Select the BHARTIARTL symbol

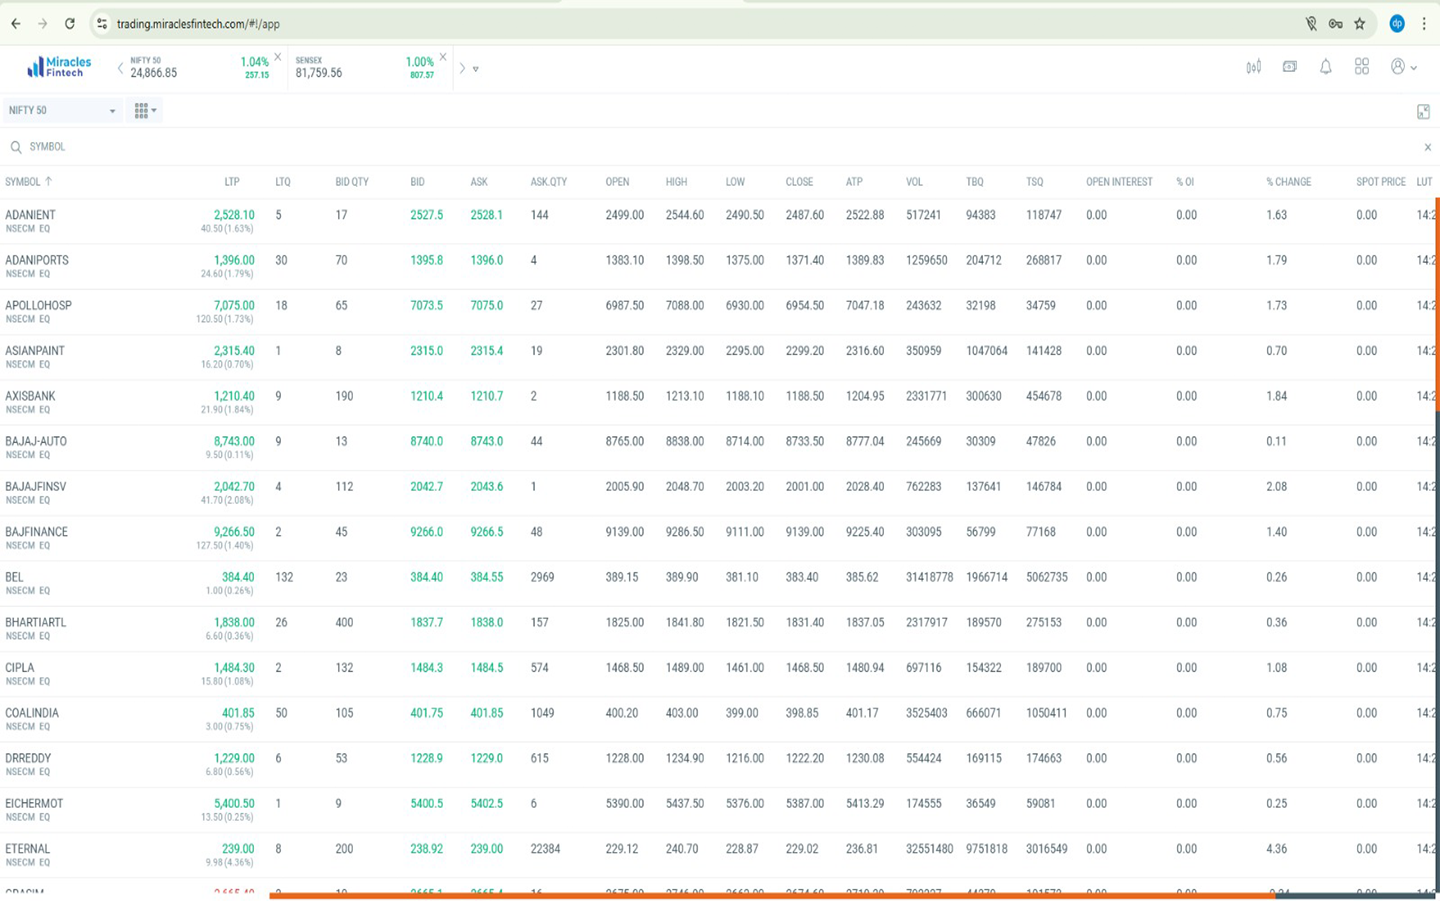36,622
